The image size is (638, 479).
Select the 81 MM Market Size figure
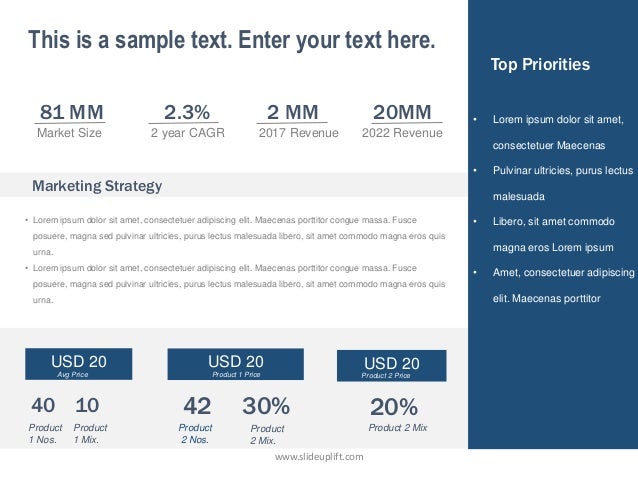70,121
